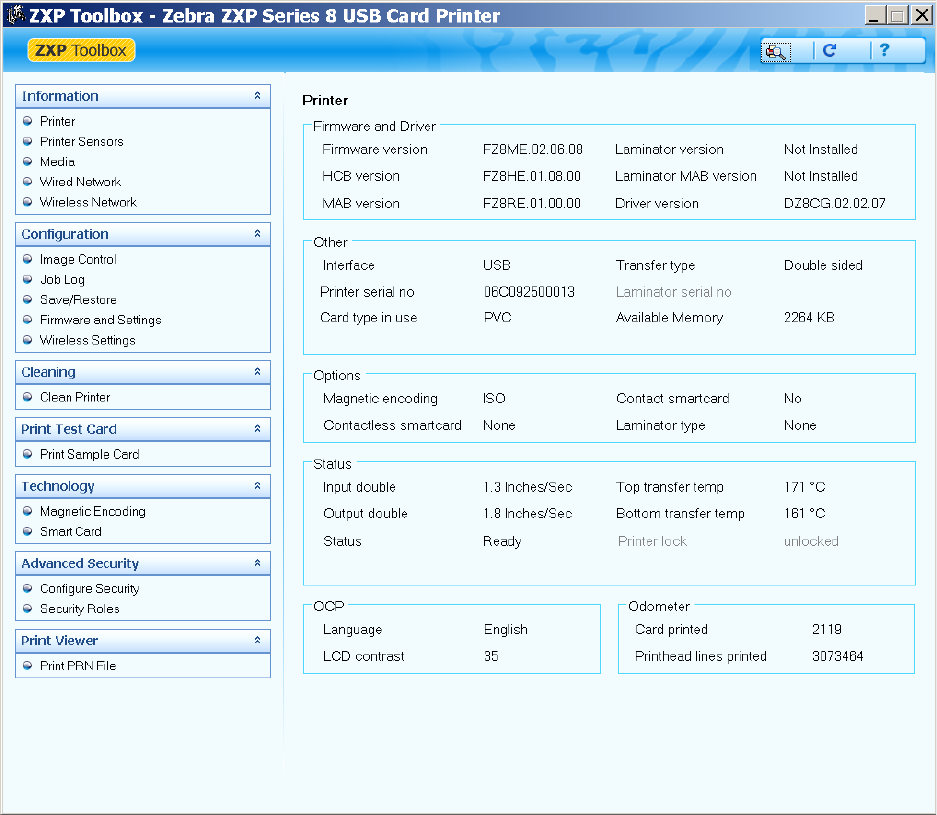937x815 pixels.
Task: Click LCD contrast value 35
Action: pyautogui.click(x=491, y=656)
